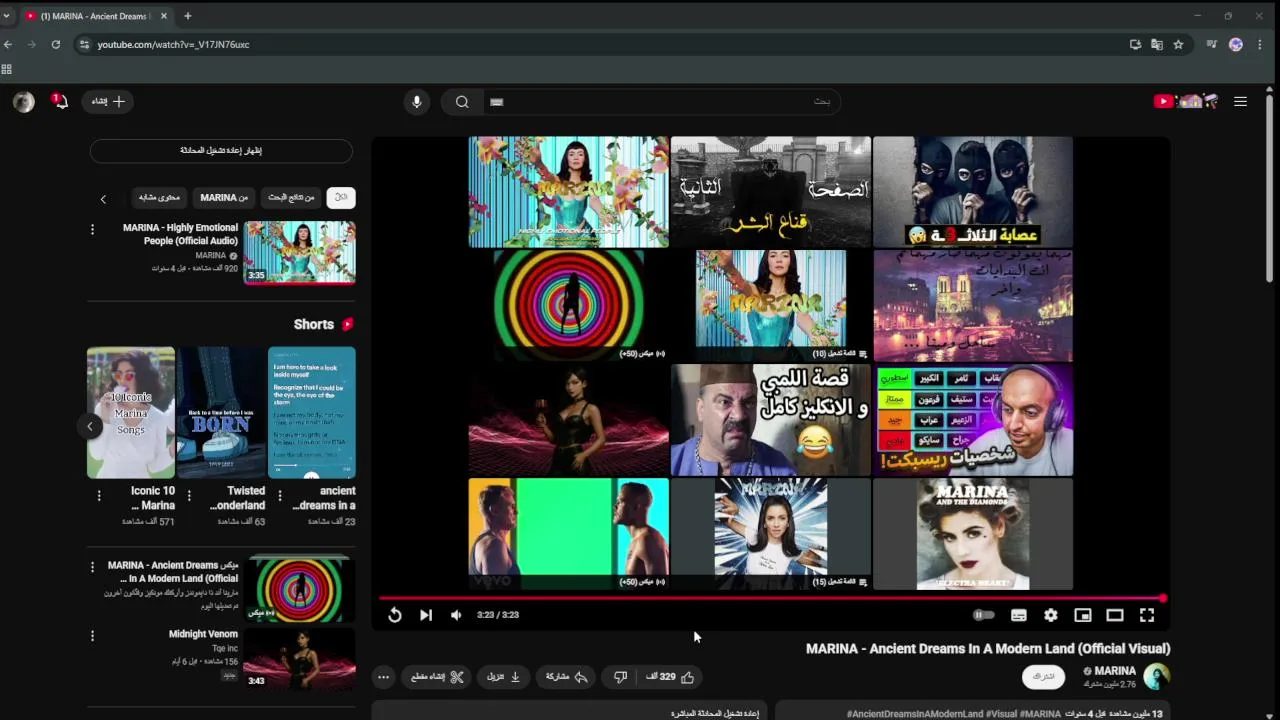Reload the browser page
1280x720 pixels.
pos(56,44)
